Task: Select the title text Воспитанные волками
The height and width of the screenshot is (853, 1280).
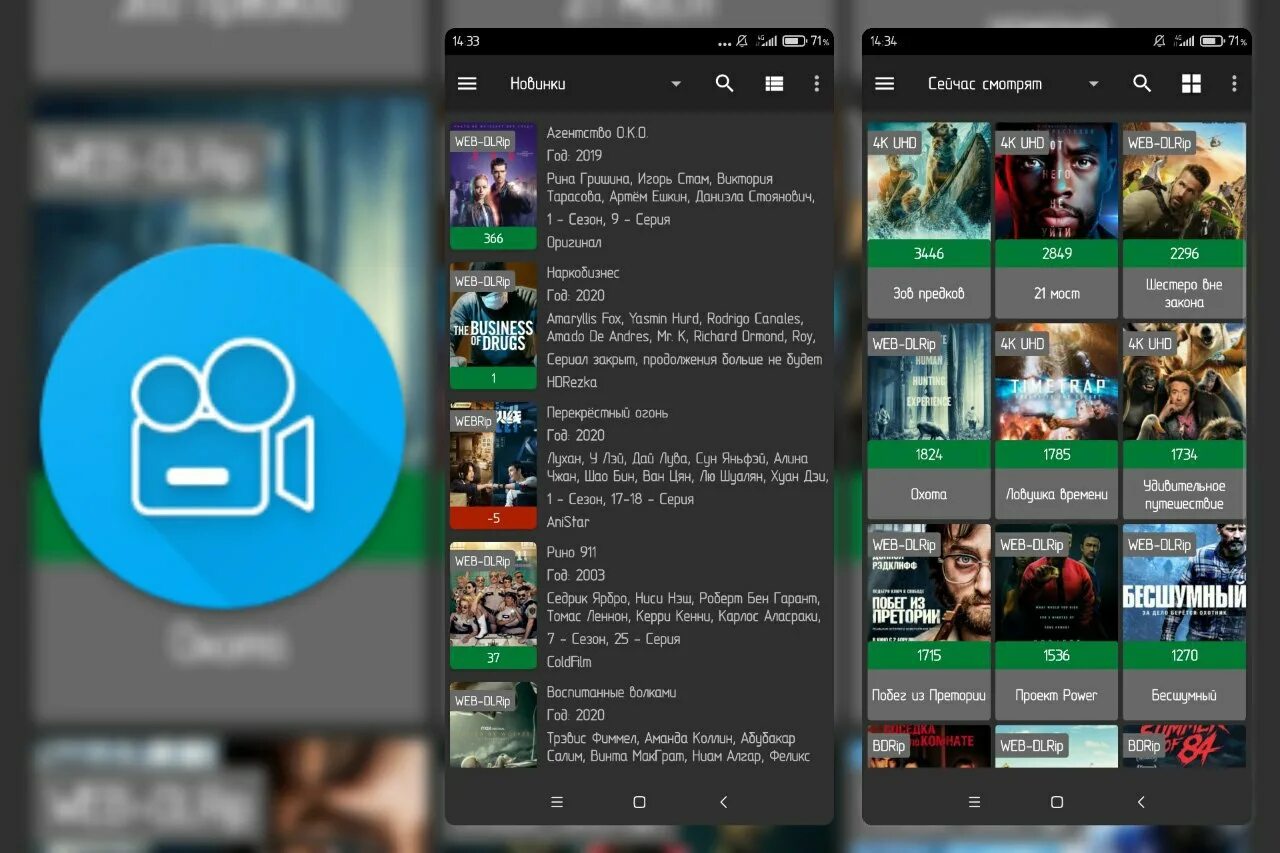Action: [x=611, y=692]
